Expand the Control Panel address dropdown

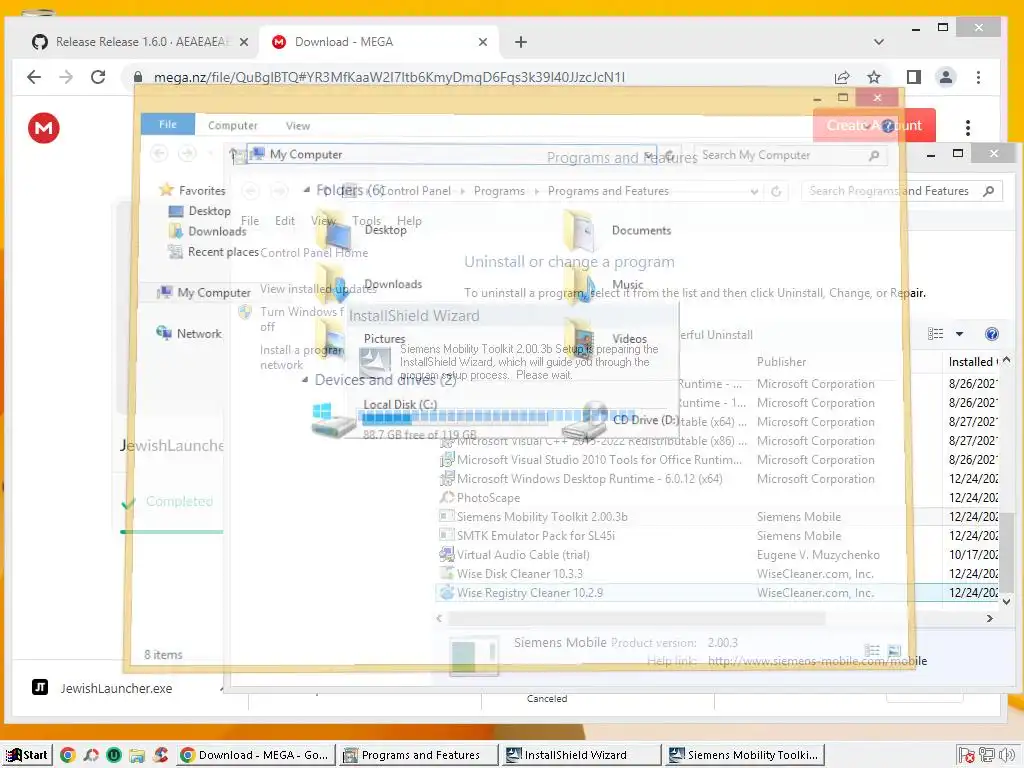[754, 191]
